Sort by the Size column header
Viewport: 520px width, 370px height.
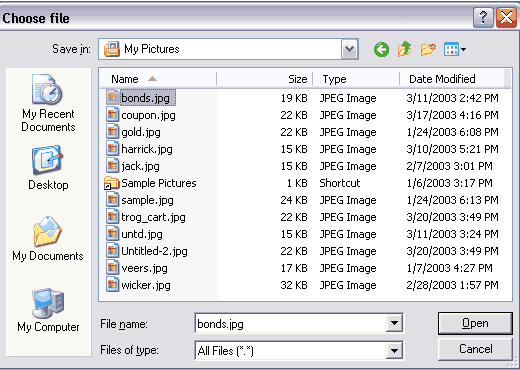(x=264, y=79)
